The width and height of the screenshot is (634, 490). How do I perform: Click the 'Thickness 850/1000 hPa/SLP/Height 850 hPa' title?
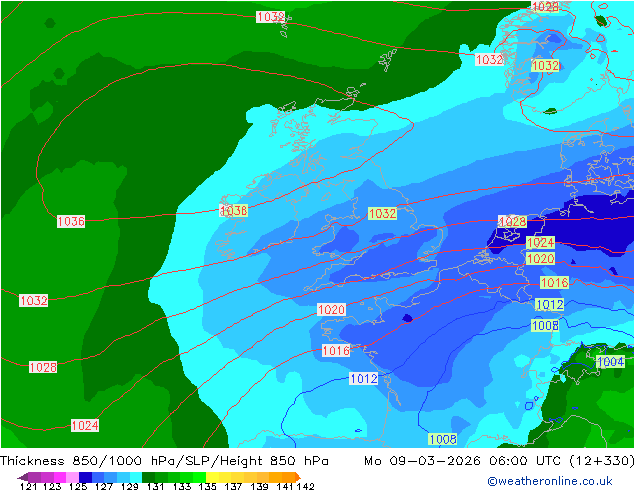coord(164,461)
